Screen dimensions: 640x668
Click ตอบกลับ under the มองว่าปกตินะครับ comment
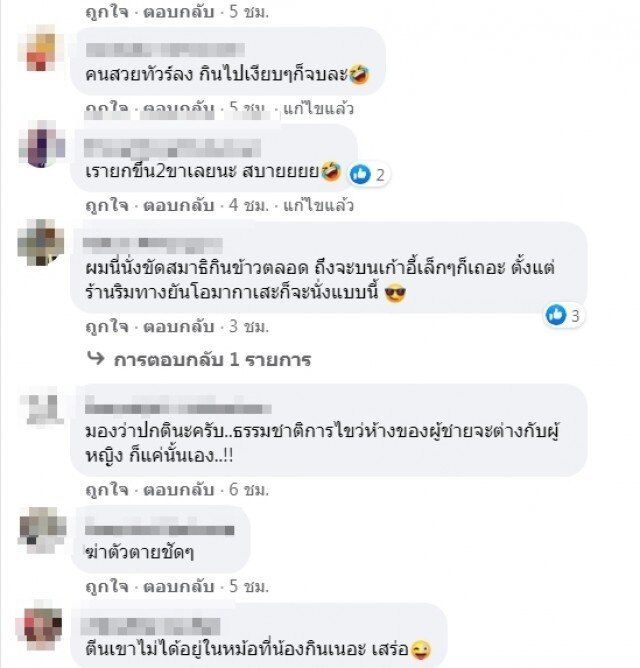click(179, 489)
